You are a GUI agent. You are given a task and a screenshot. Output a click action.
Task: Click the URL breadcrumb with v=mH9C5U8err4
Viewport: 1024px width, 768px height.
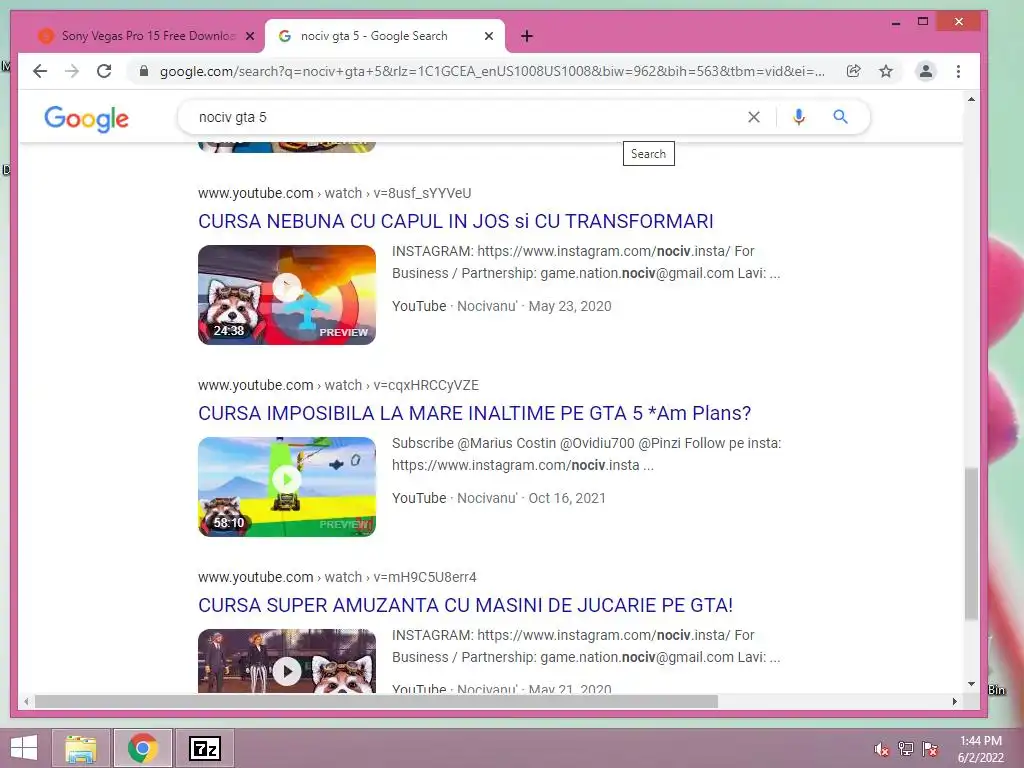click(337, 577)
